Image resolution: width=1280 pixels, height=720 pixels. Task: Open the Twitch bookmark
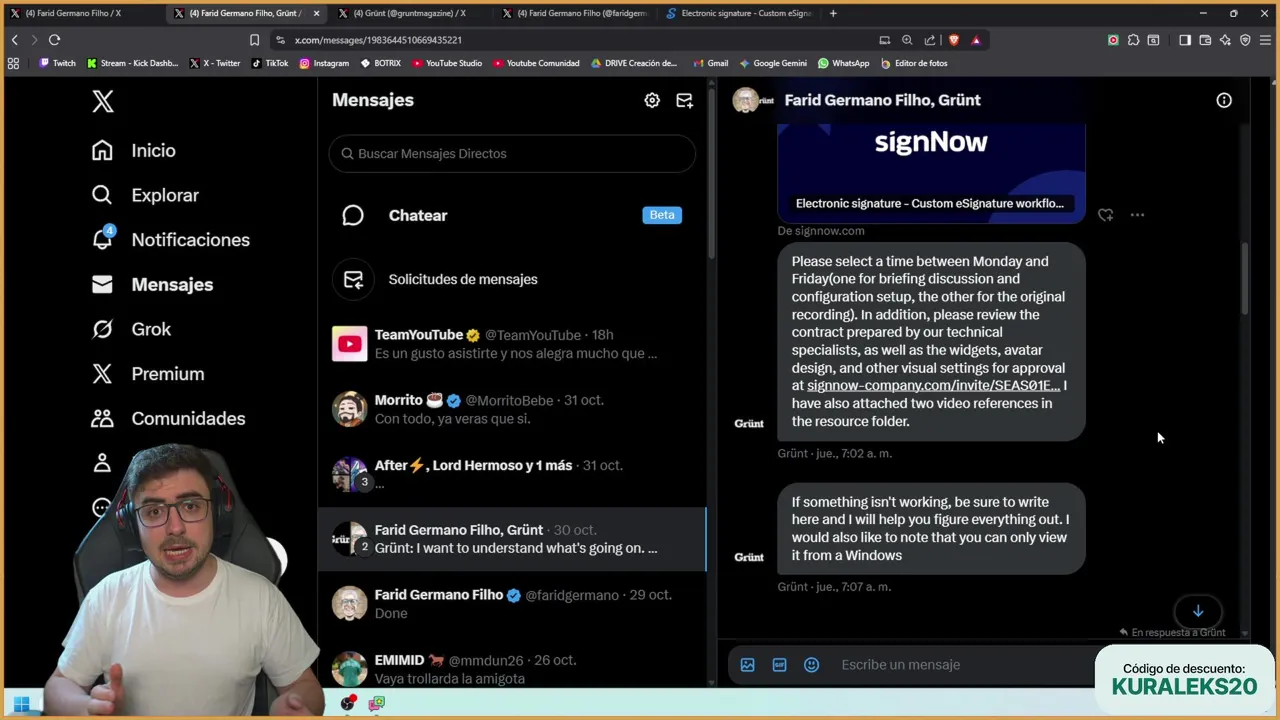coord(57,63)
